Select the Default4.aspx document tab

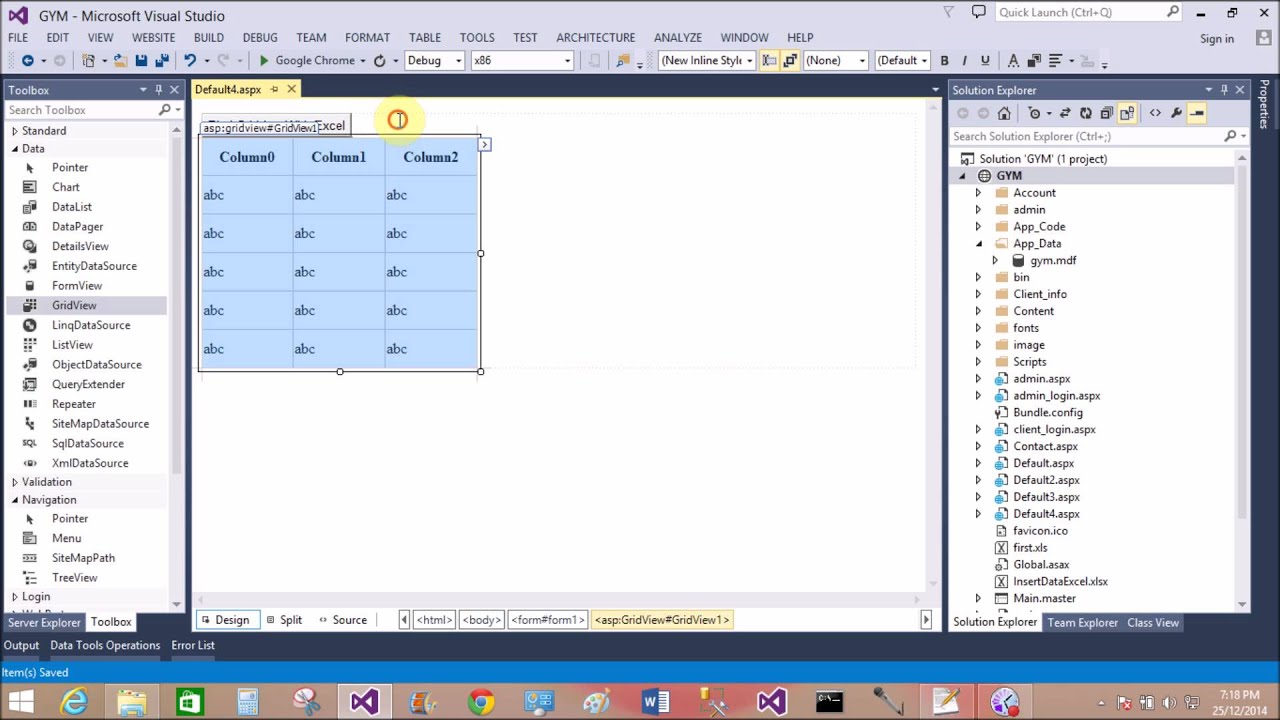(228, 89)
